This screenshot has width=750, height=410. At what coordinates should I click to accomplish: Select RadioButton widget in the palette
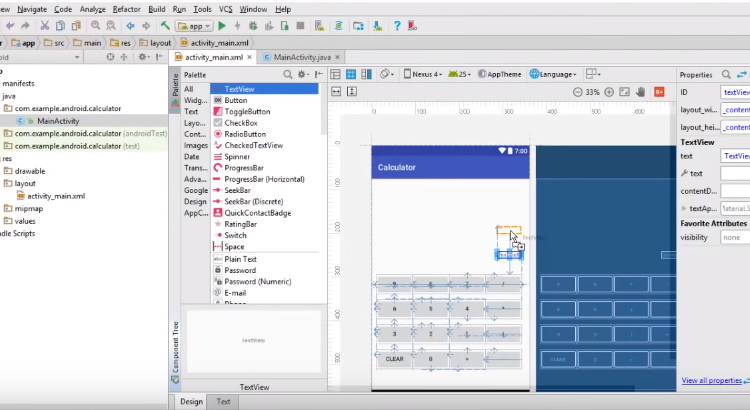(x=245, y=133)
